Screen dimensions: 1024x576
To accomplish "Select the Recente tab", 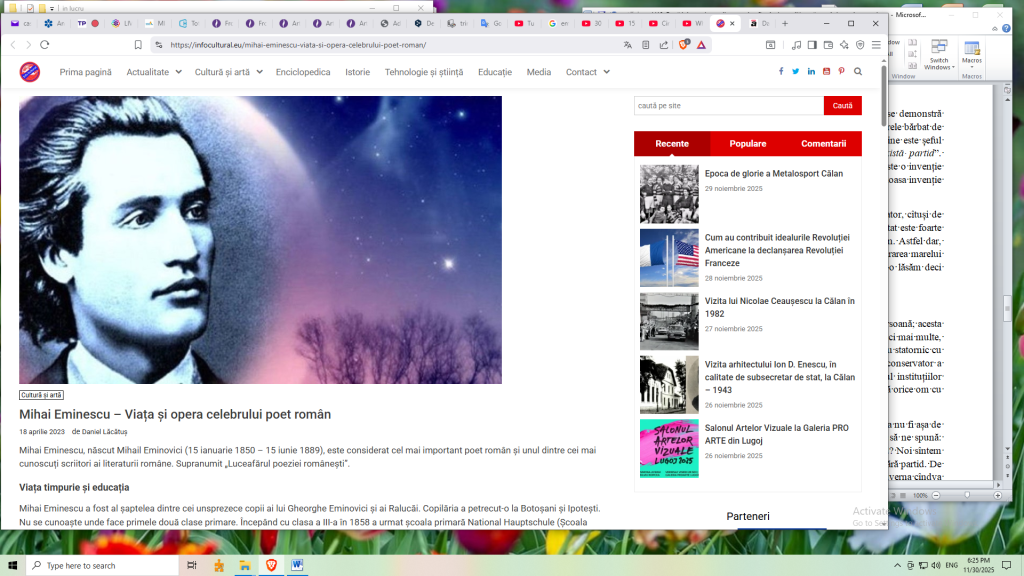I will [x=672, y=144].
